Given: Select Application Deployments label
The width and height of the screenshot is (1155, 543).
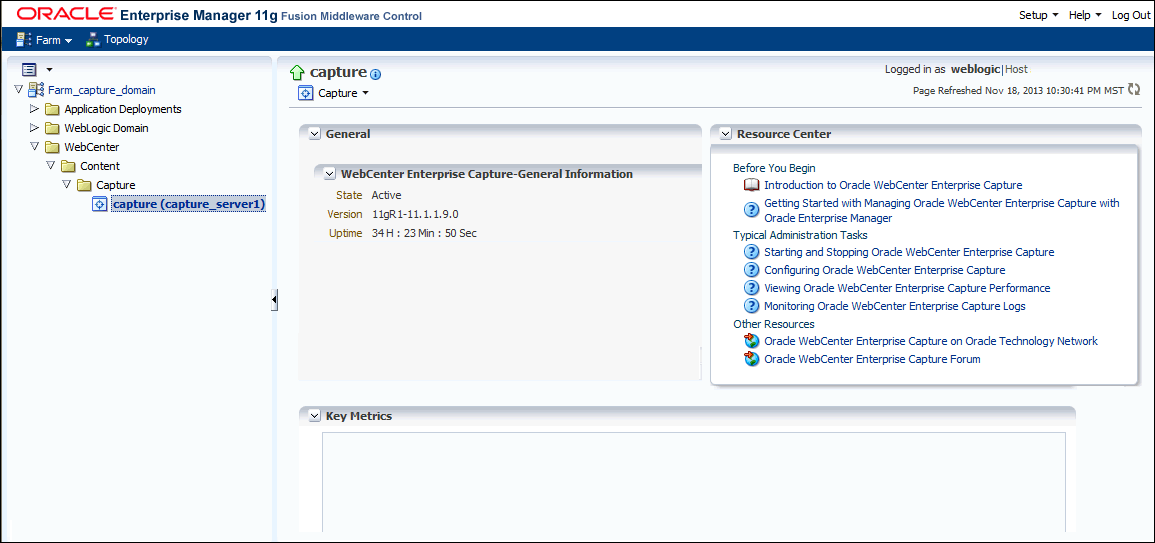Looking at the screenshot, I should point(123,109).
